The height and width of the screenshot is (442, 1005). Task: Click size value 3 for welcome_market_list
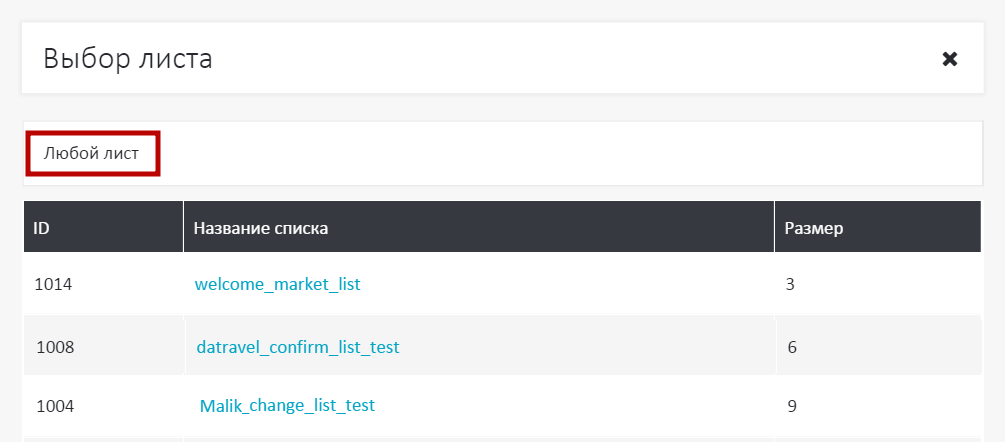[790, 284]
